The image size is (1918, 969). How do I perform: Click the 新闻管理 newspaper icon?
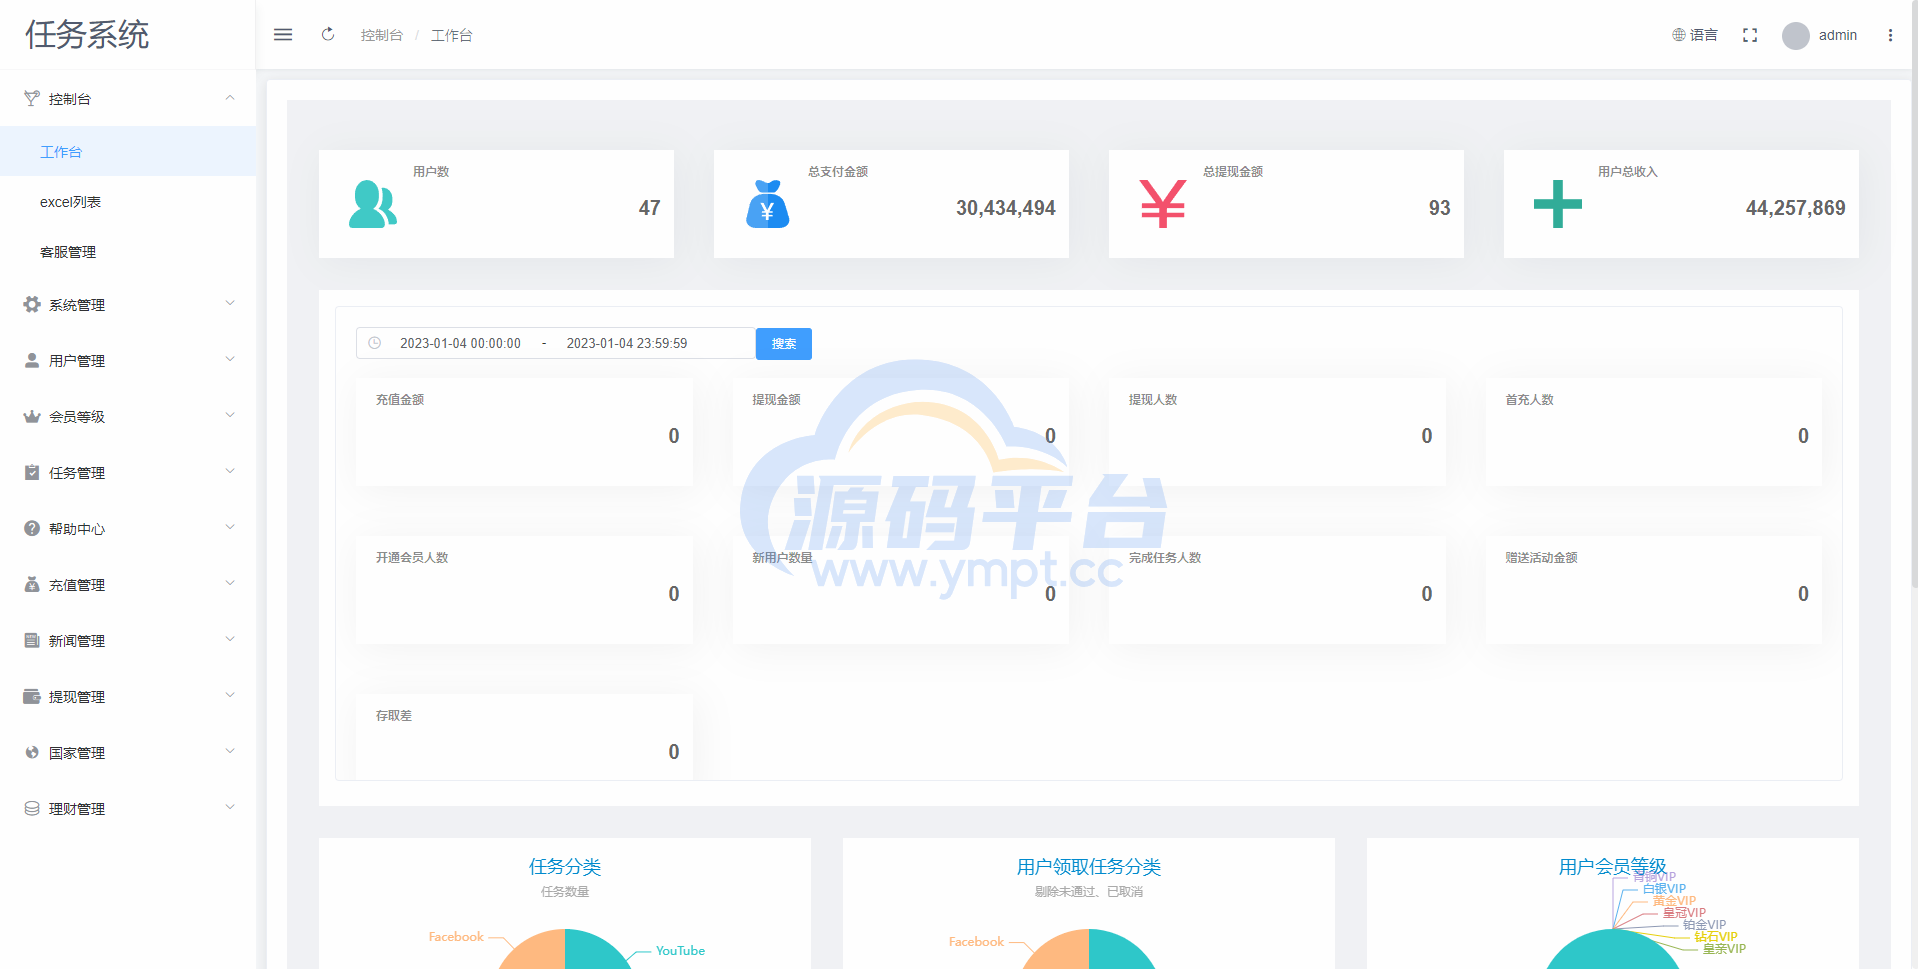pyautogui.click(x=32, y=640)
